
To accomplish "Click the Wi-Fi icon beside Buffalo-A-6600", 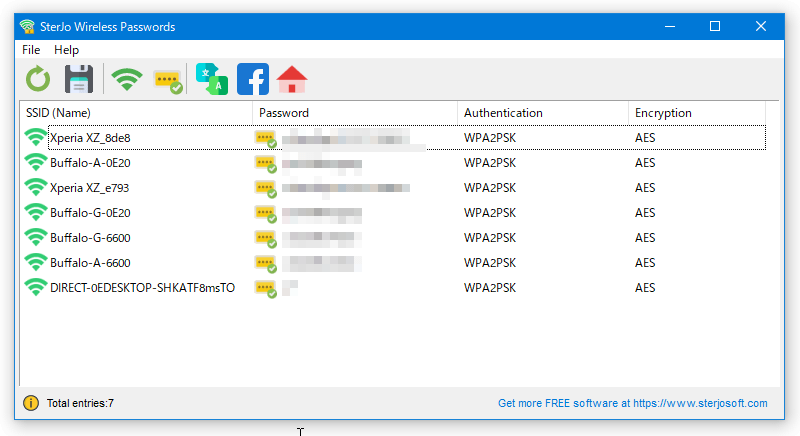I will click(x=36, y=263).
